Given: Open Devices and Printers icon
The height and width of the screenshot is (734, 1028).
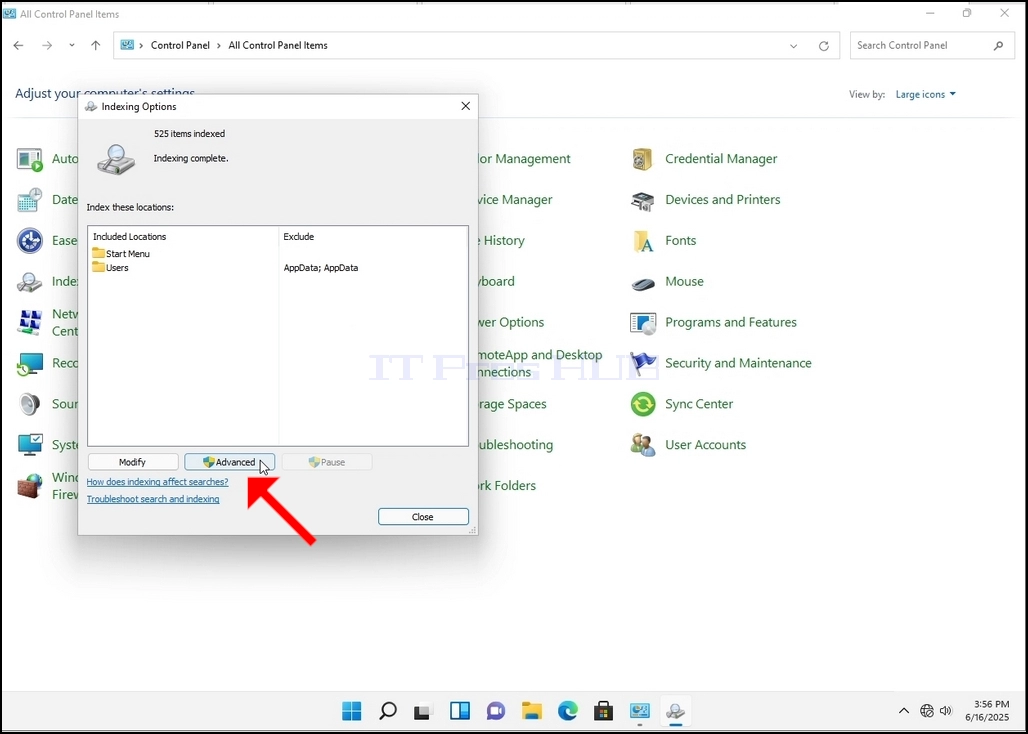Looking at the screenshot, I should [642, 201].
